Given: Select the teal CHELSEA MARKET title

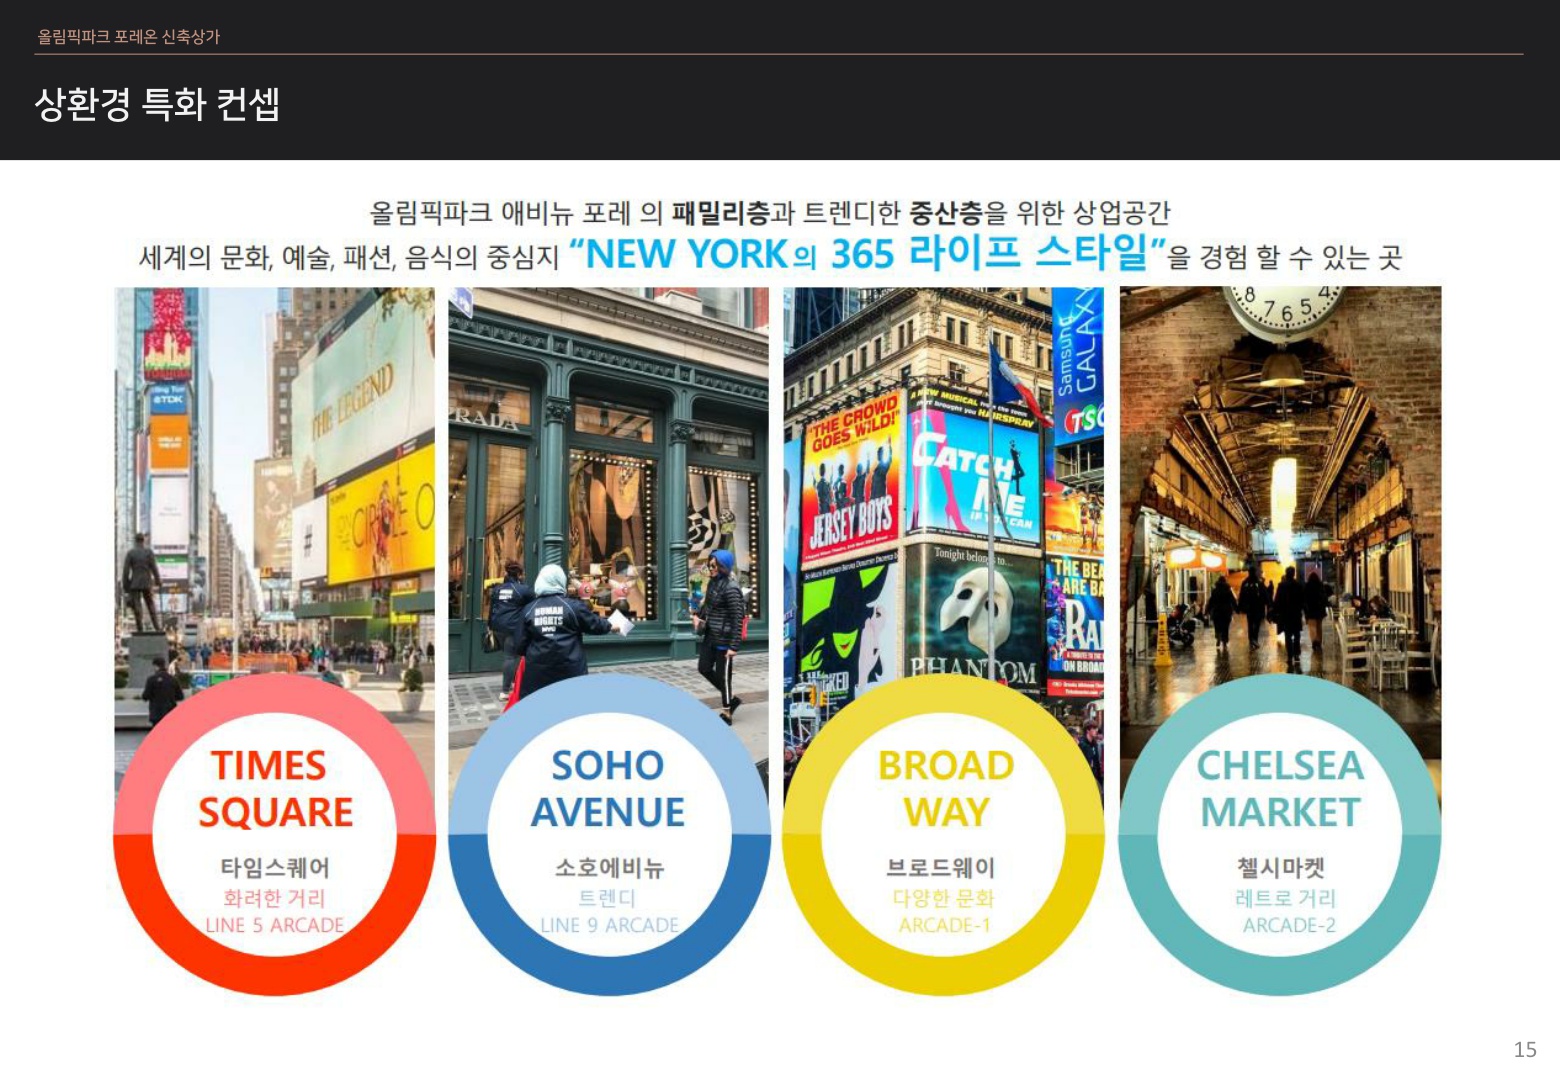Looking at the screenshot, I should 1281,789.
